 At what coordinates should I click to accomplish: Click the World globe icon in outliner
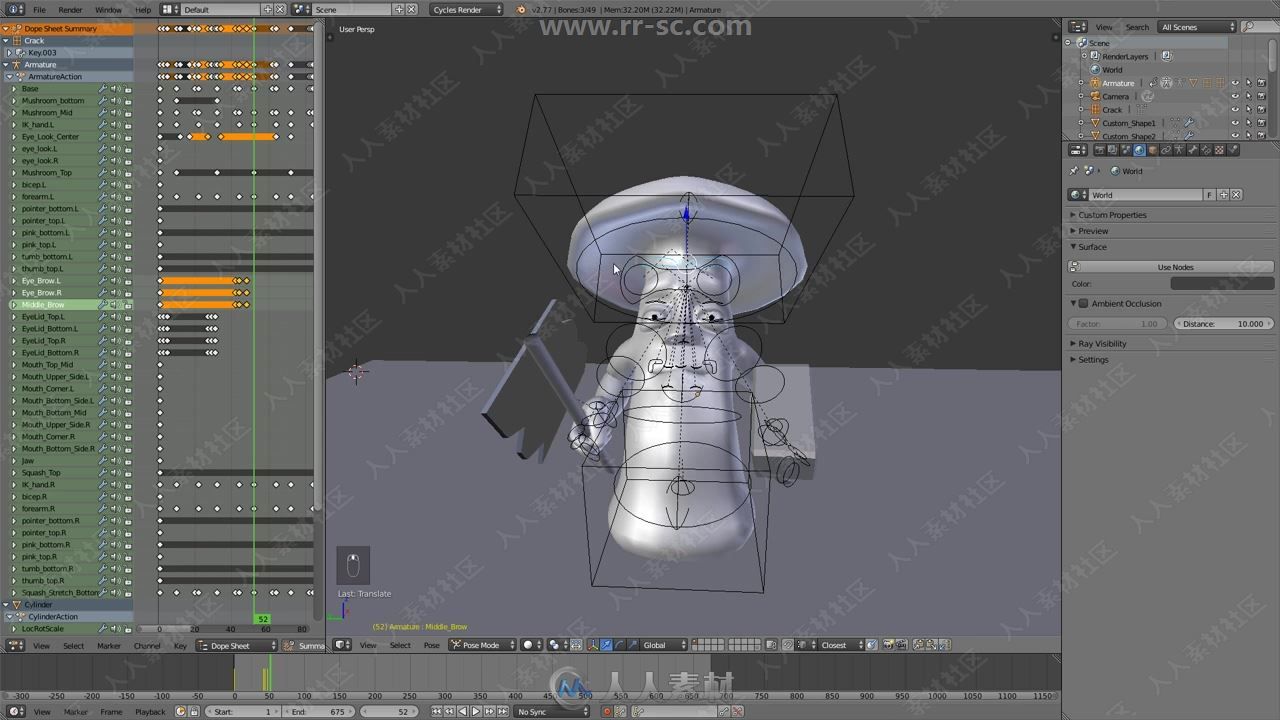coord(1095,70)
